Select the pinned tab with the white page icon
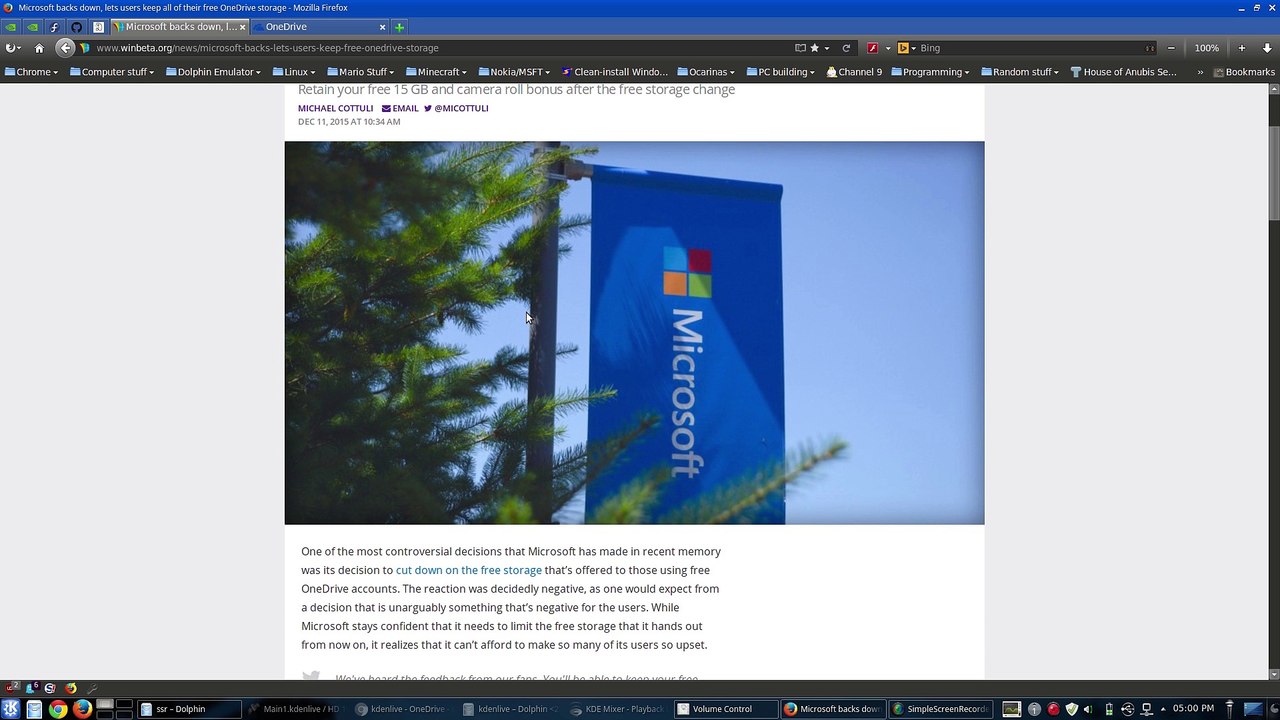Image resolution: width=1280 pixels, height=720 pixels. pyautogui.click(x=98, y=27)
